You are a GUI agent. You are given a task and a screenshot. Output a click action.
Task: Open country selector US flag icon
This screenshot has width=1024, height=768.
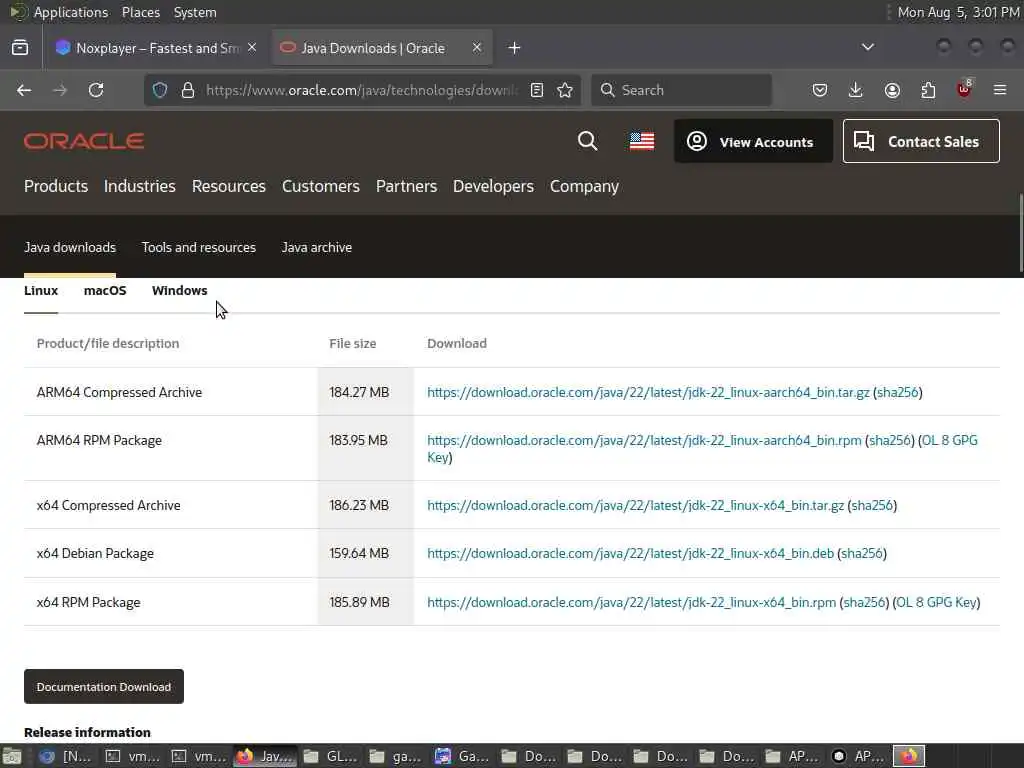click(x=641, y=141)
